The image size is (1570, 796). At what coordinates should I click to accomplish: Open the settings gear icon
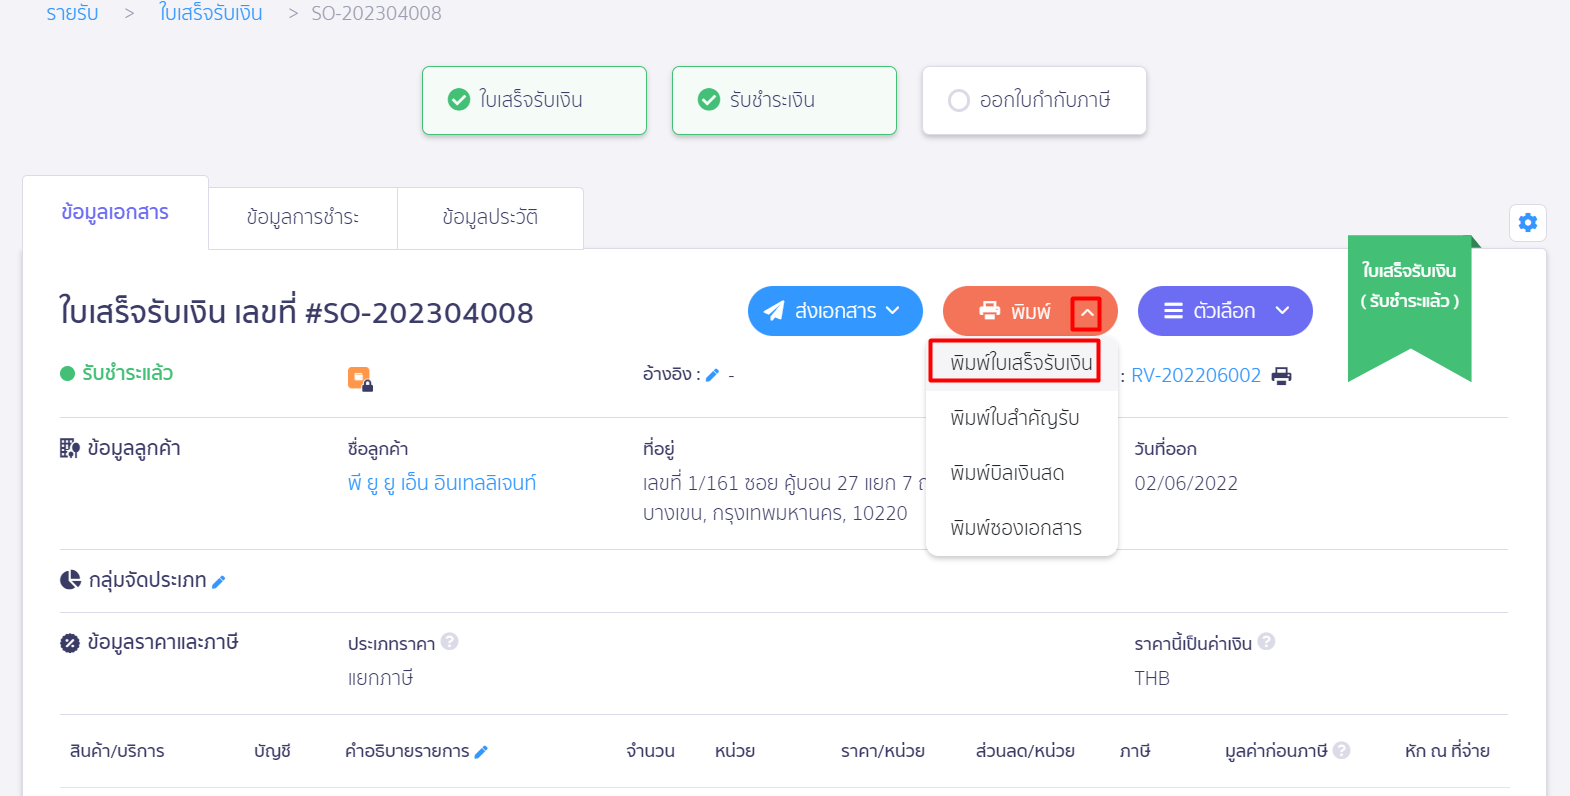(1527, 222)
